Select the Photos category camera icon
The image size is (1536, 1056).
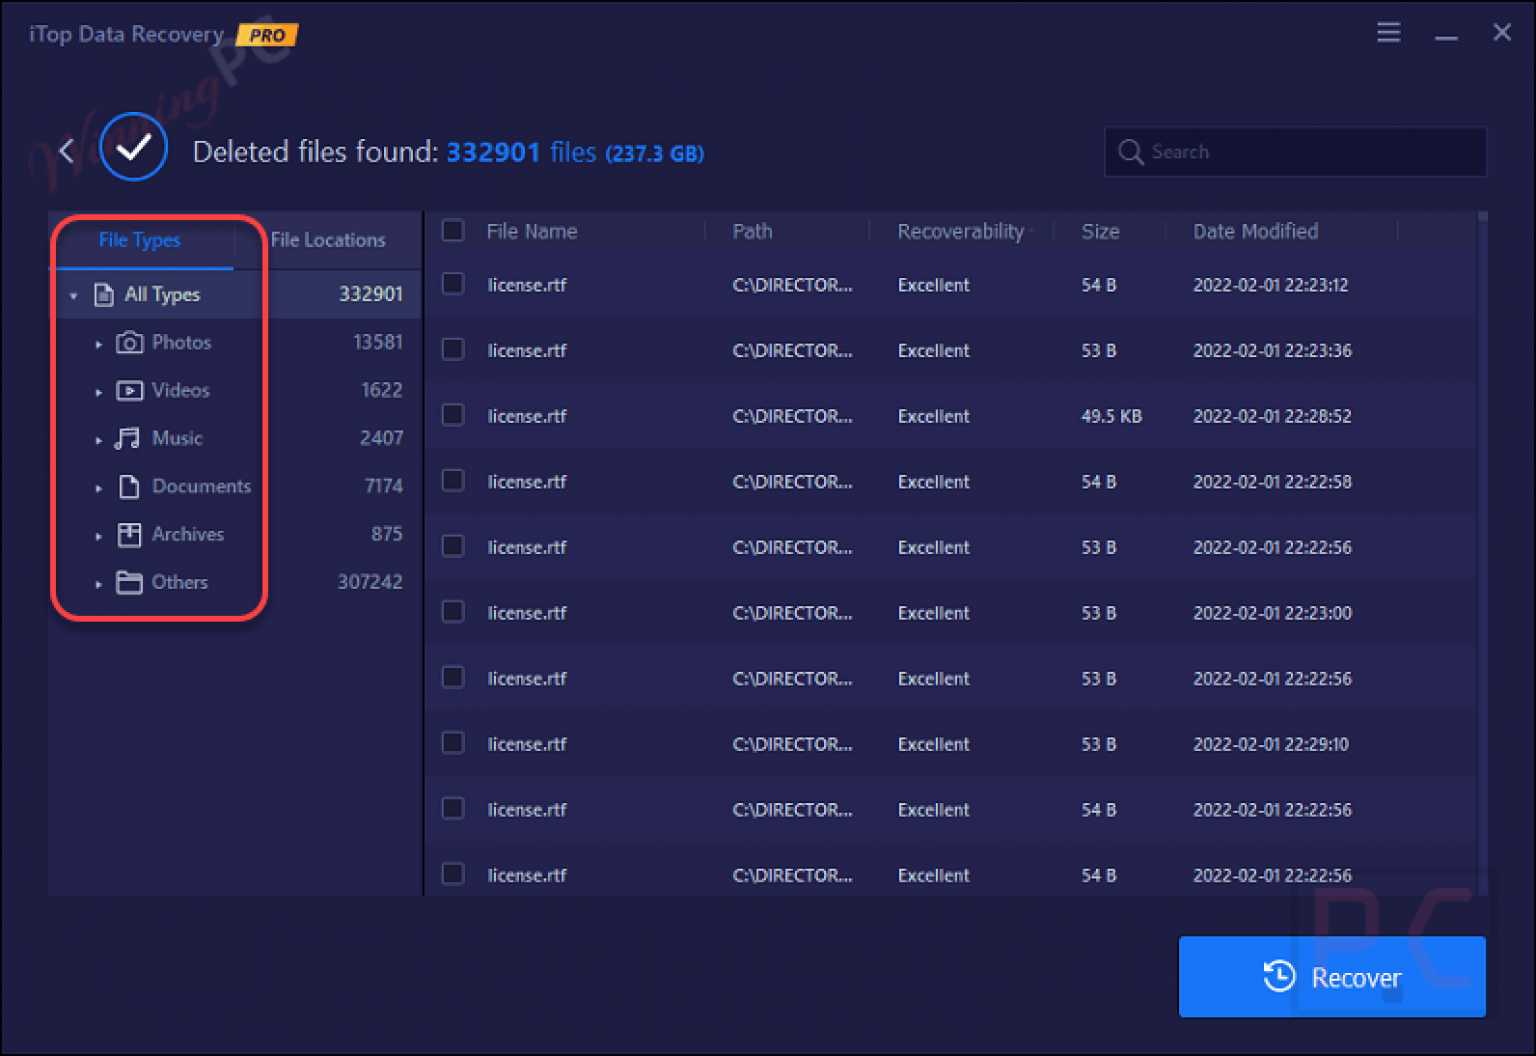[130, 342]
